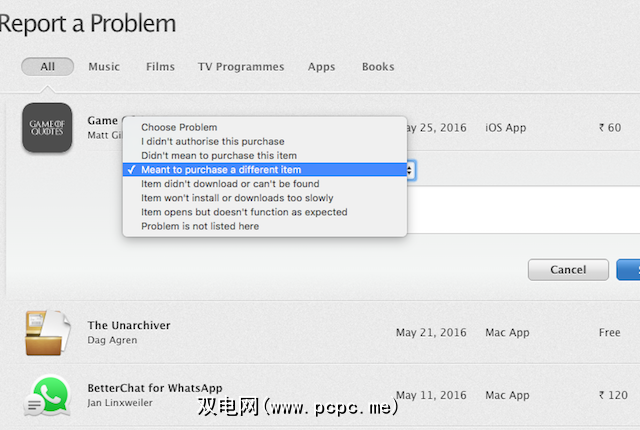The image size is (640, 430).
Task: Open the TV Programmes tab
Action: pos(241,66)
